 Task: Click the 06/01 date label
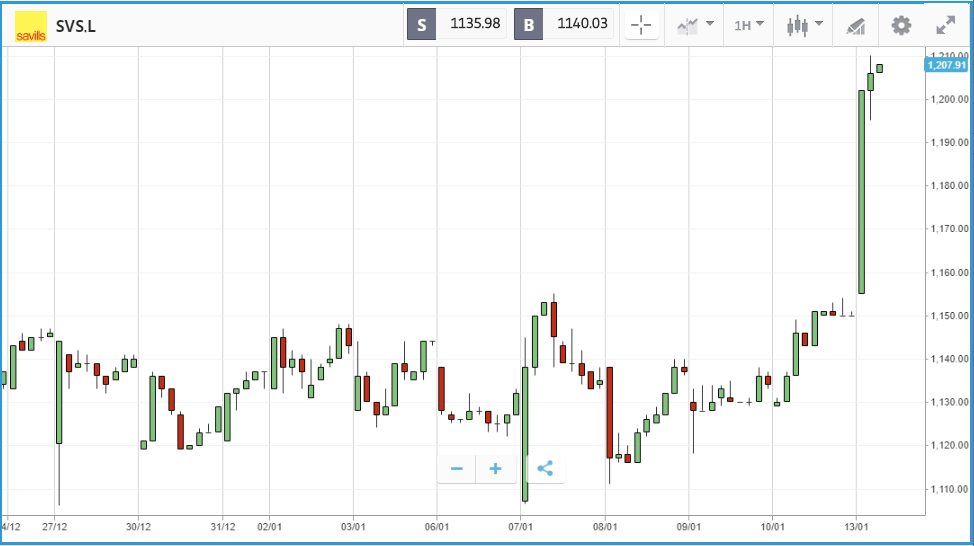[437, 527]
